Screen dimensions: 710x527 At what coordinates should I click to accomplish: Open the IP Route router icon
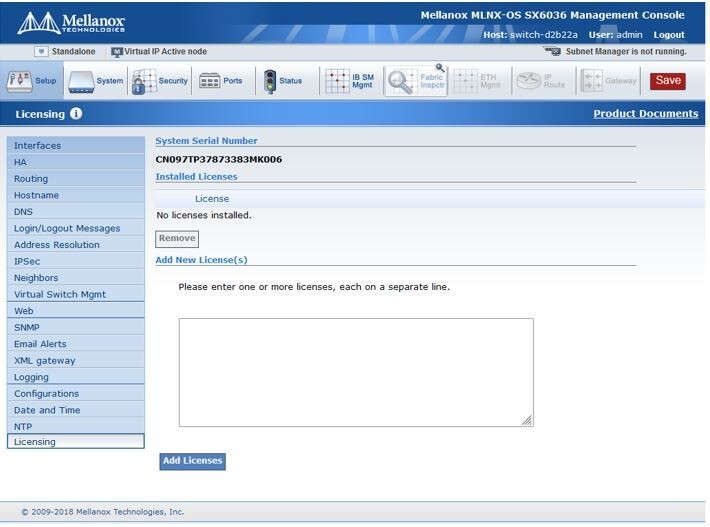pyautogui.click(x=529, y=81)
